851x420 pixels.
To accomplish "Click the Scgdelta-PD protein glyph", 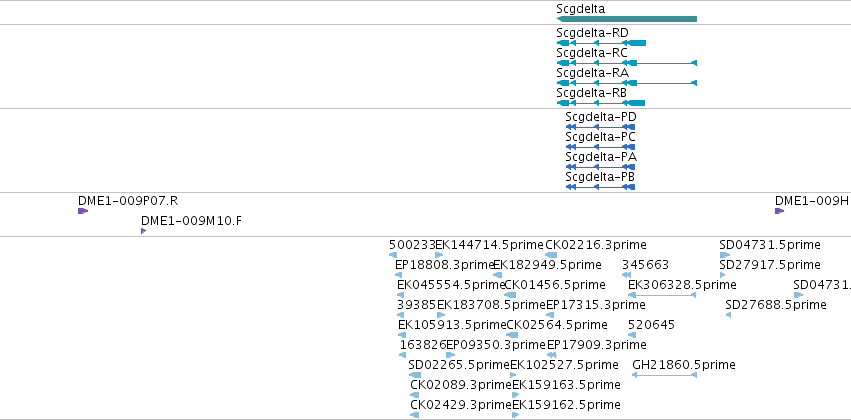I will coord(600,127).
